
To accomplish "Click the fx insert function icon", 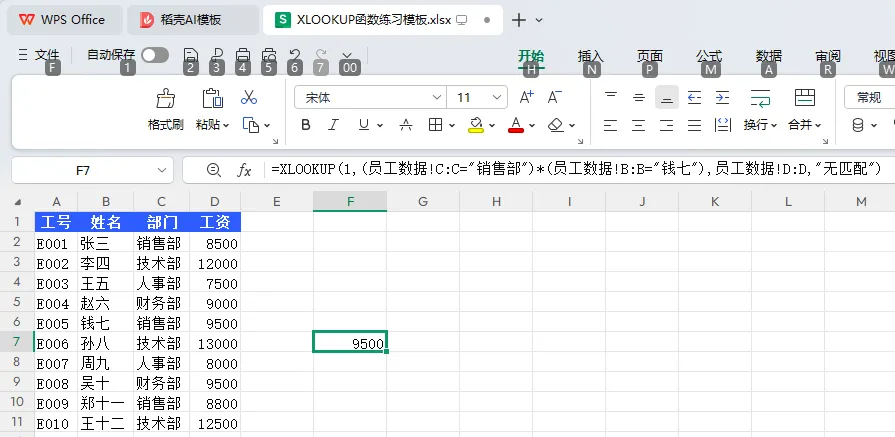I will 244,170.
